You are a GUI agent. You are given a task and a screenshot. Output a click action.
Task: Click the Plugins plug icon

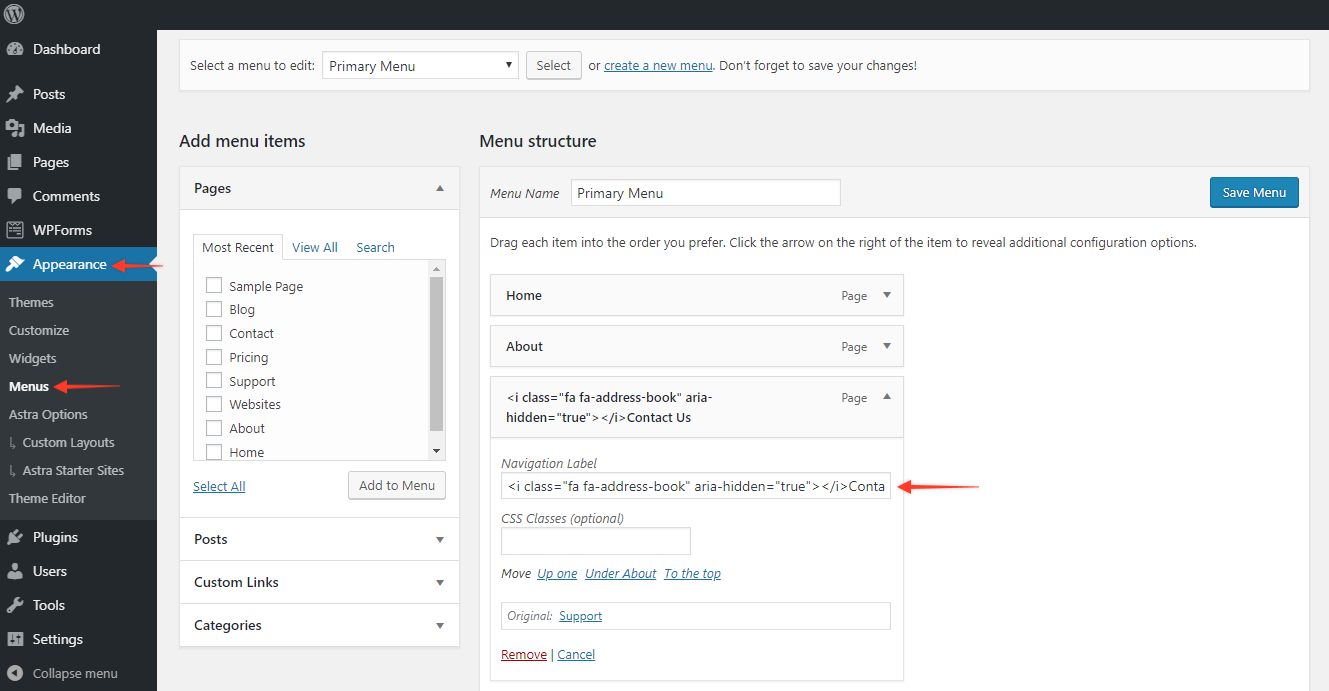[15, 537]
